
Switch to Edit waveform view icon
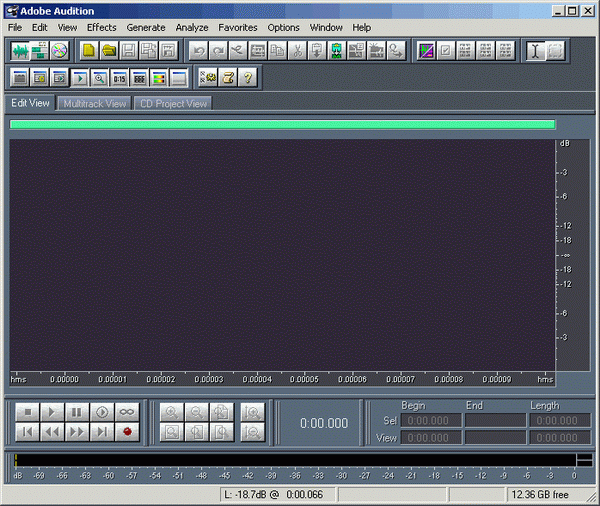(20, 51)
